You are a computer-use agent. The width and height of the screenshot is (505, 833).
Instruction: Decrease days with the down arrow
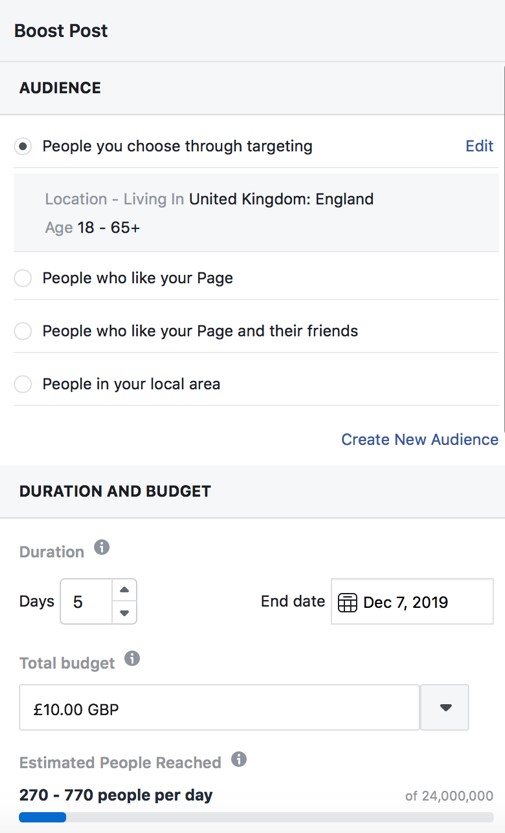point(124,613)
